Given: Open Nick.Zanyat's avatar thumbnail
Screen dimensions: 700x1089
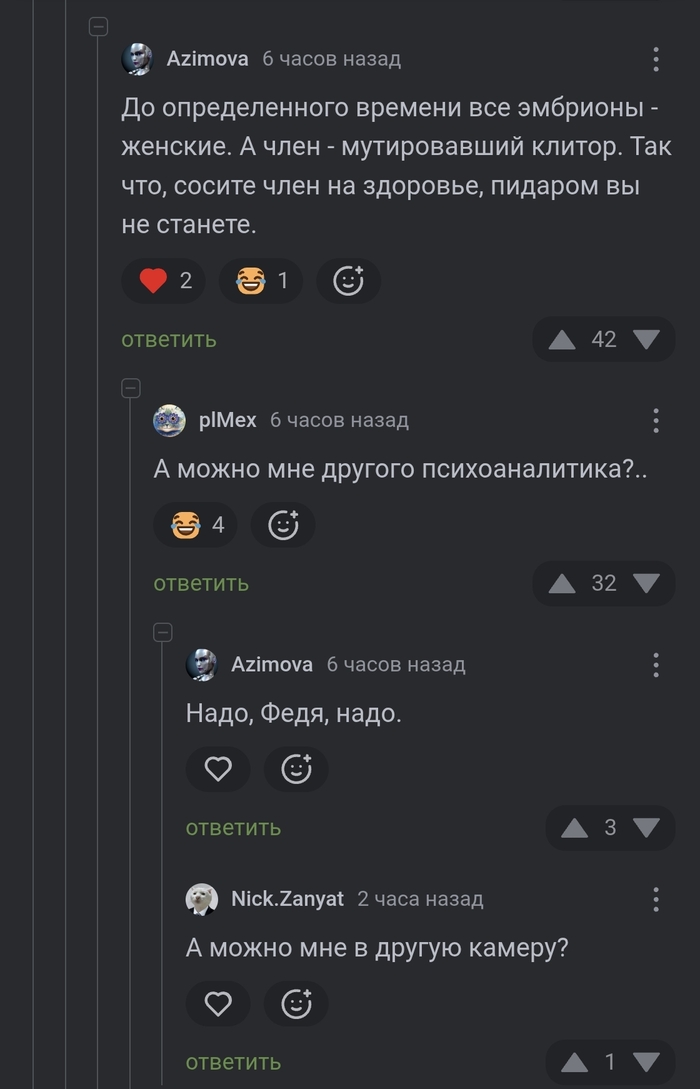Looking at the screenshot, I should click(202, 899).
